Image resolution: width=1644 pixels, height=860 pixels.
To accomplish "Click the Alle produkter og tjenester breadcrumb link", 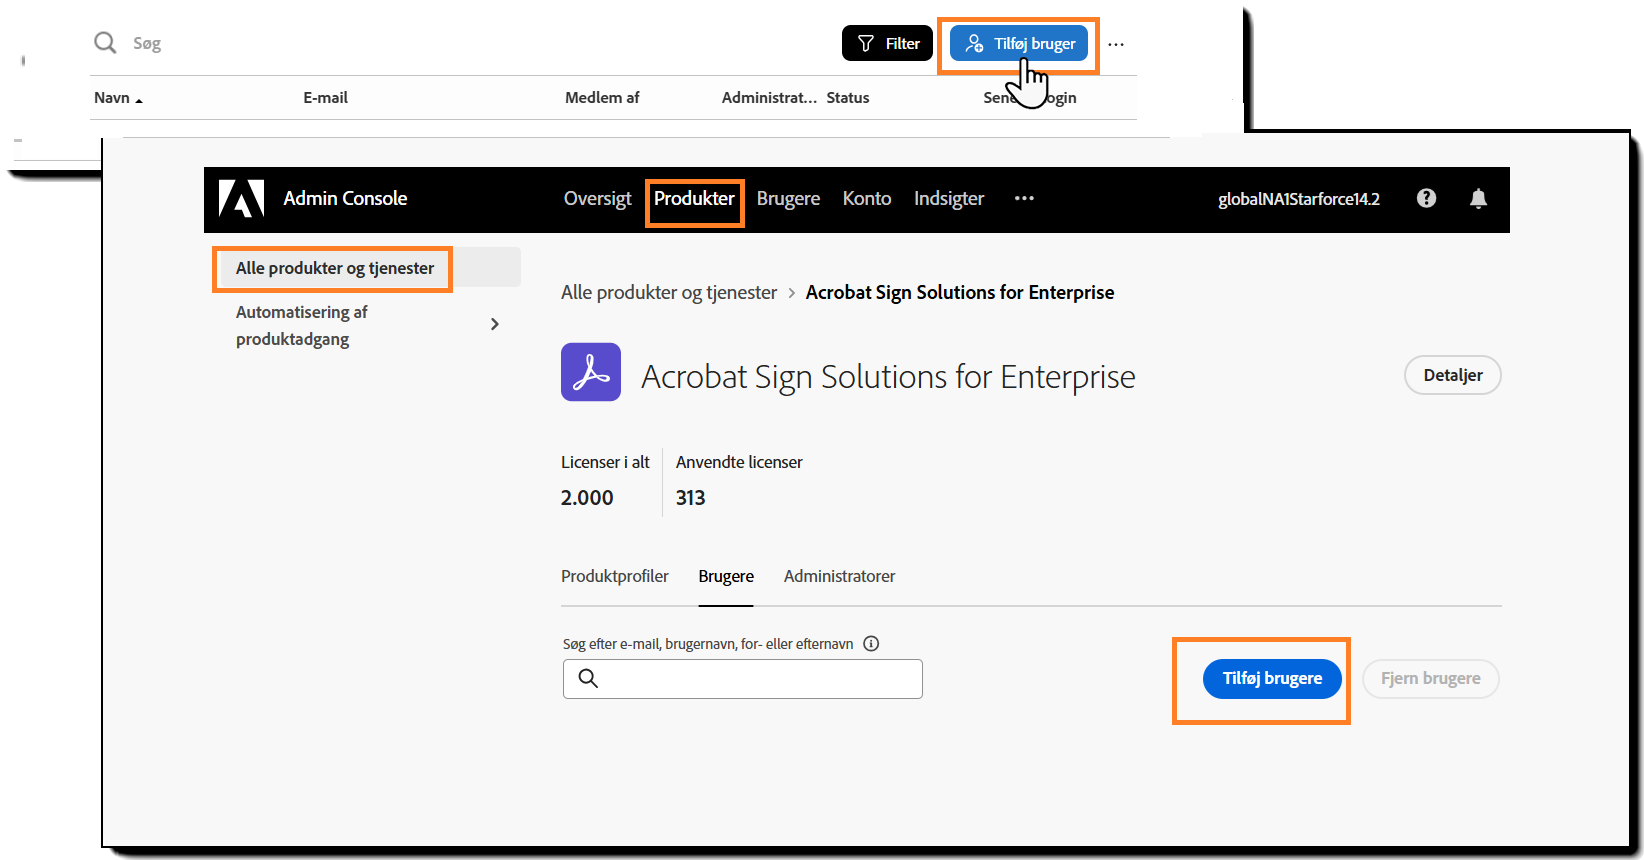I will click(669, 292).
